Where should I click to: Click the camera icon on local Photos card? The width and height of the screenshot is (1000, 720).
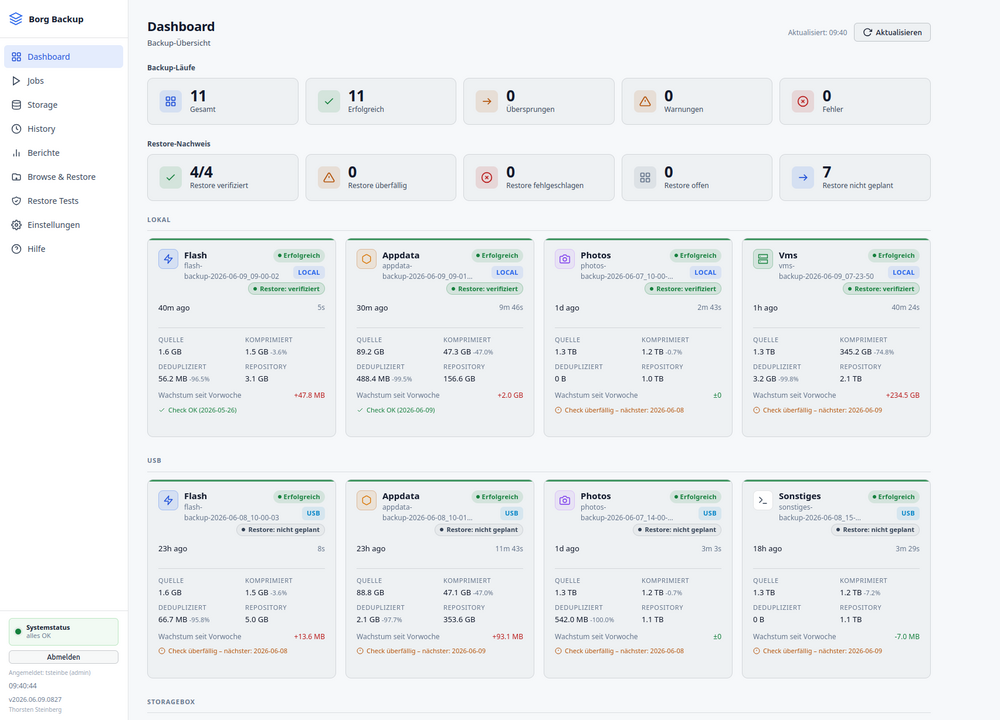click(564, 259)
